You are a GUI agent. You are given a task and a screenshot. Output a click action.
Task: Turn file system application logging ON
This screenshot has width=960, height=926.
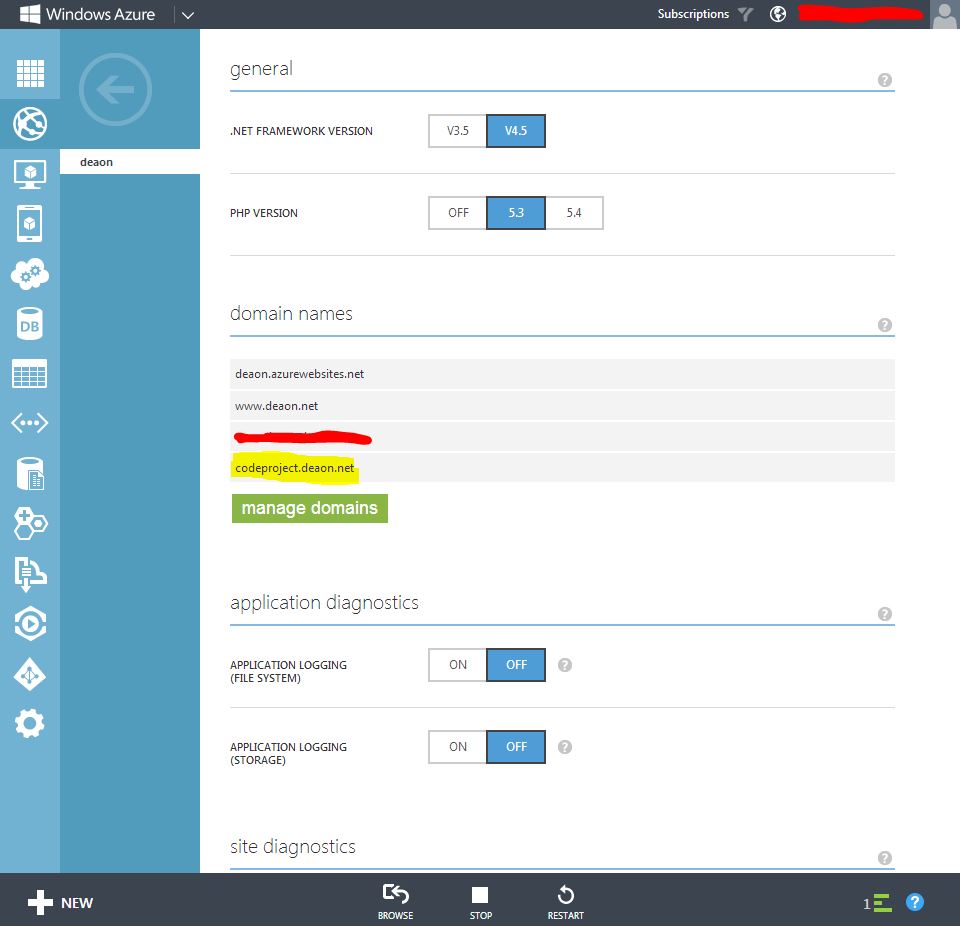[x=458, y=665]
